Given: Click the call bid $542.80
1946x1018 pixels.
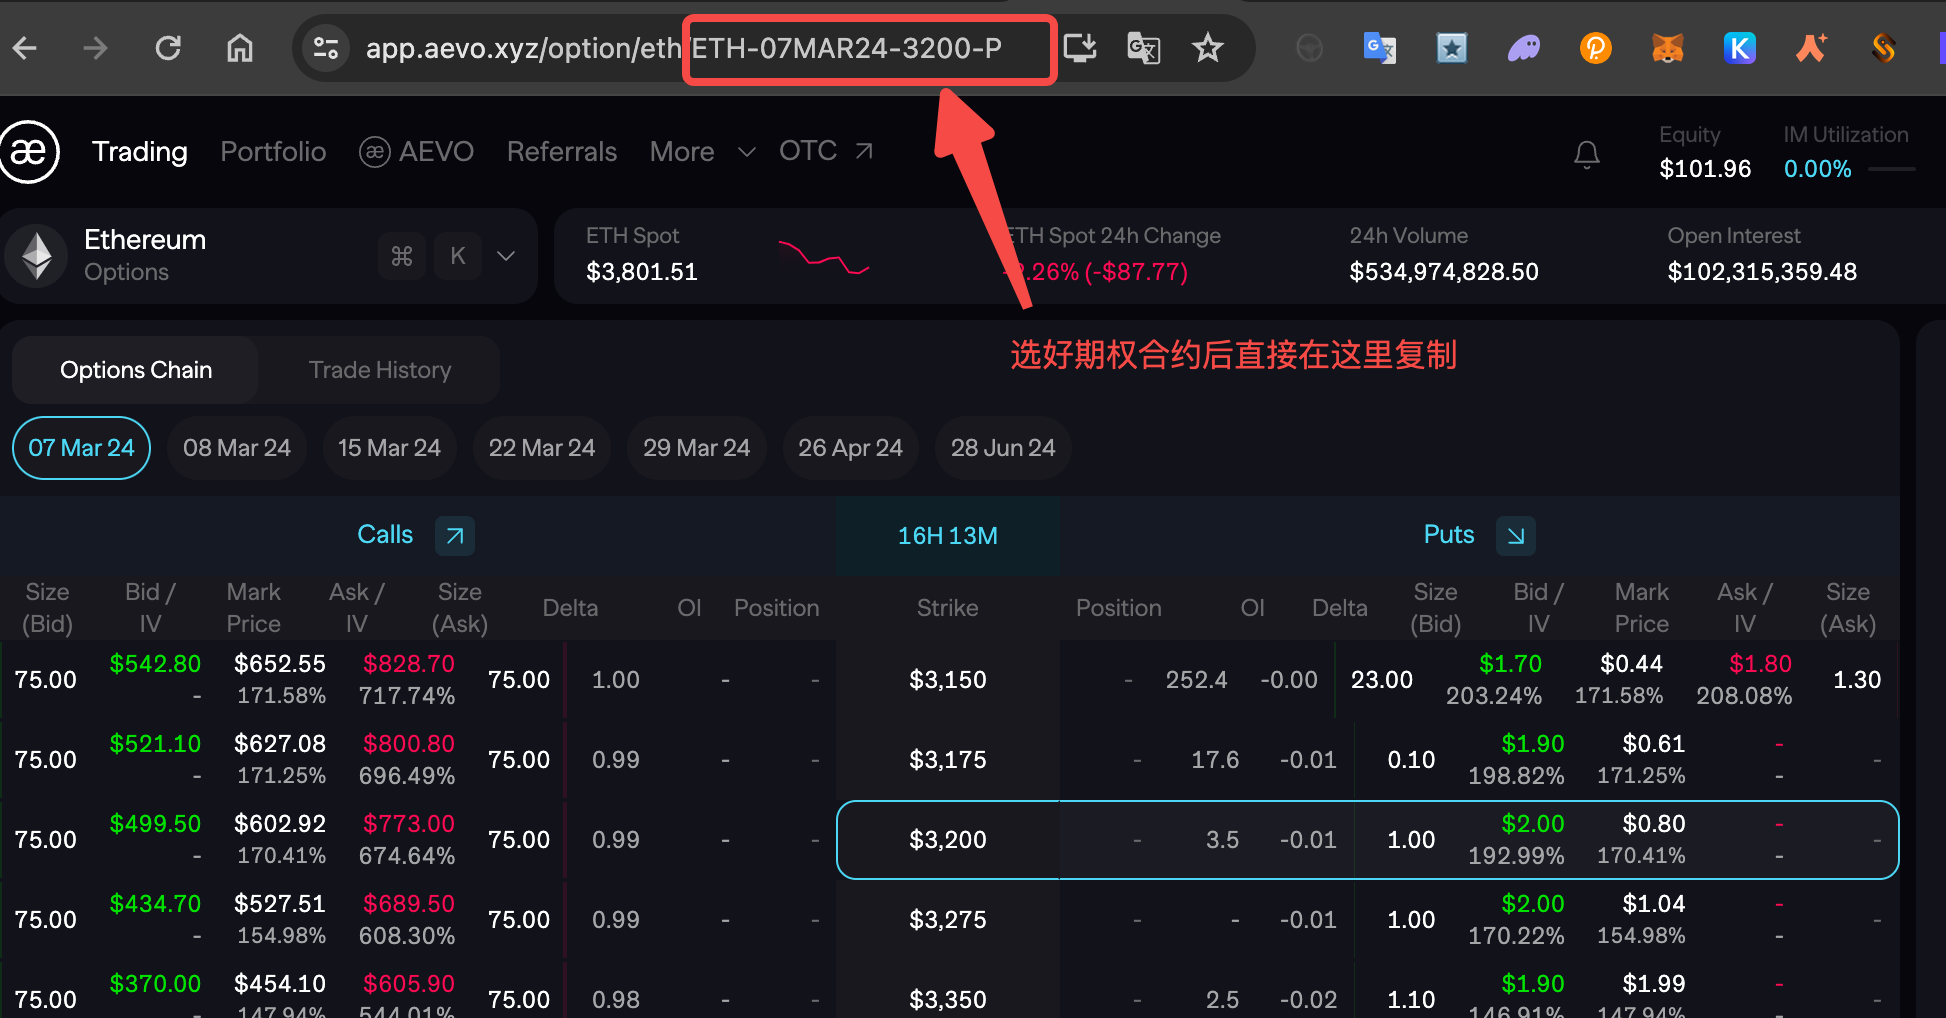Looking at the screenshot, I should (155, 664).
